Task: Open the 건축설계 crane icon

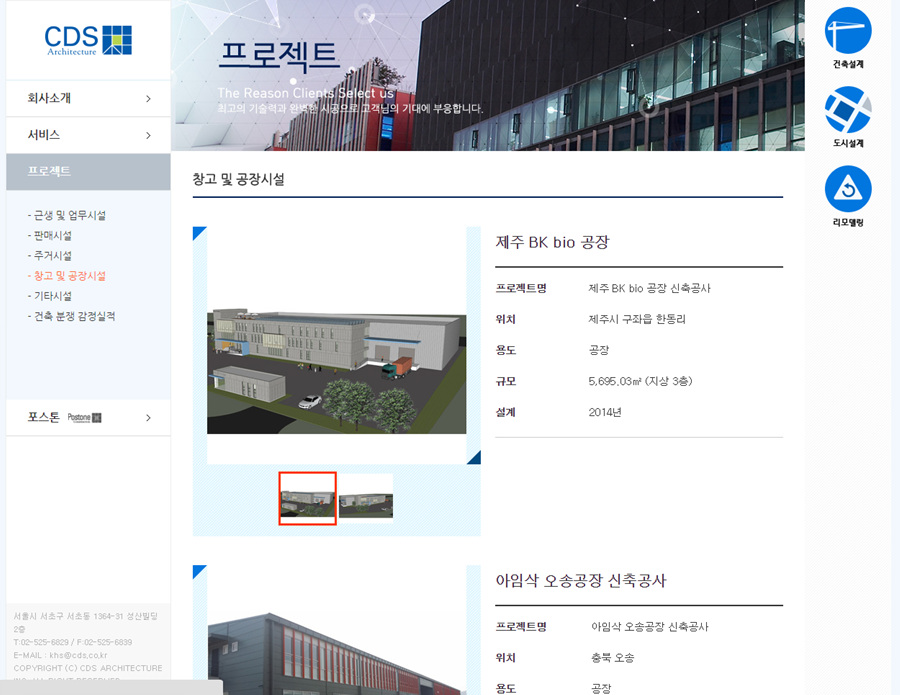Action: [x=847, y=31]
